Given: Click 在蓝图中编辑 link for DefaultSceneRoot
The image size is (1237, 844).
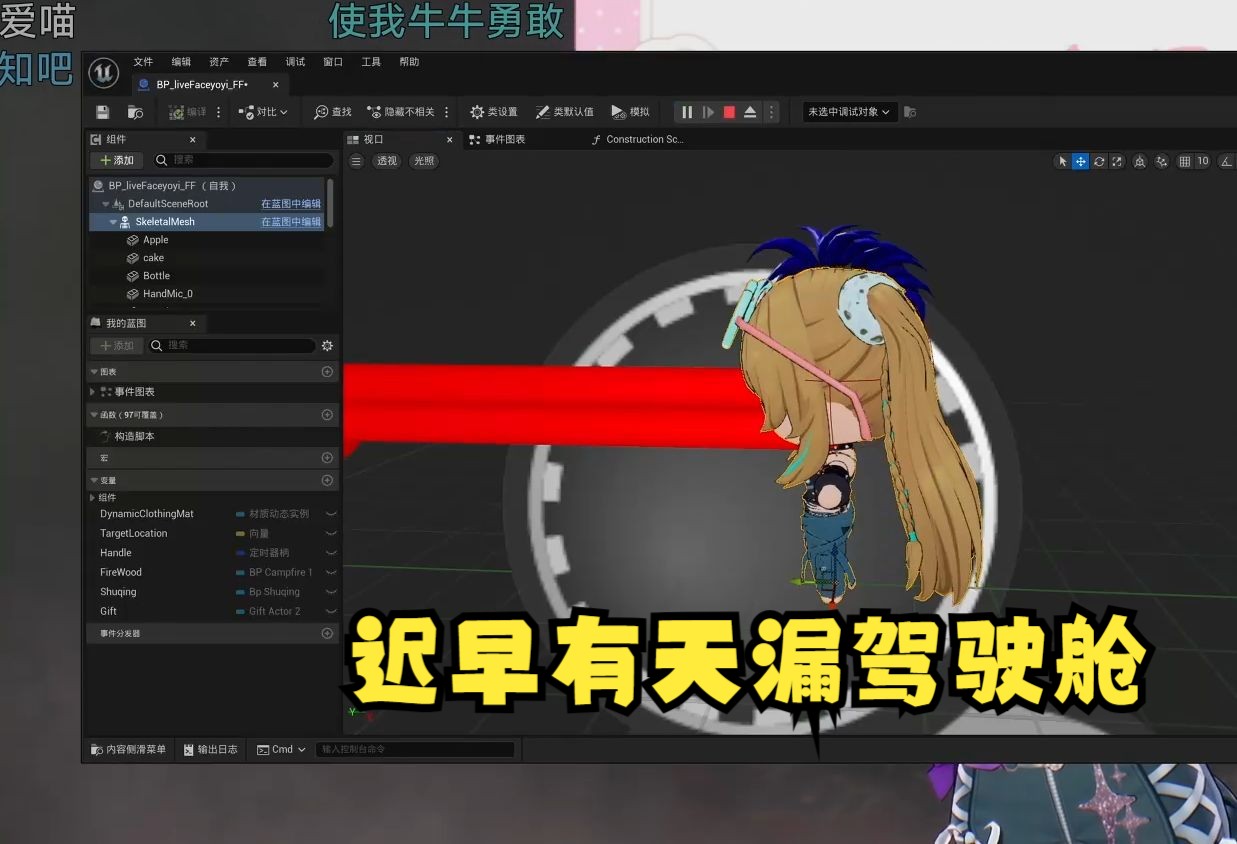Looking at the screenshot, I should 291,204.
